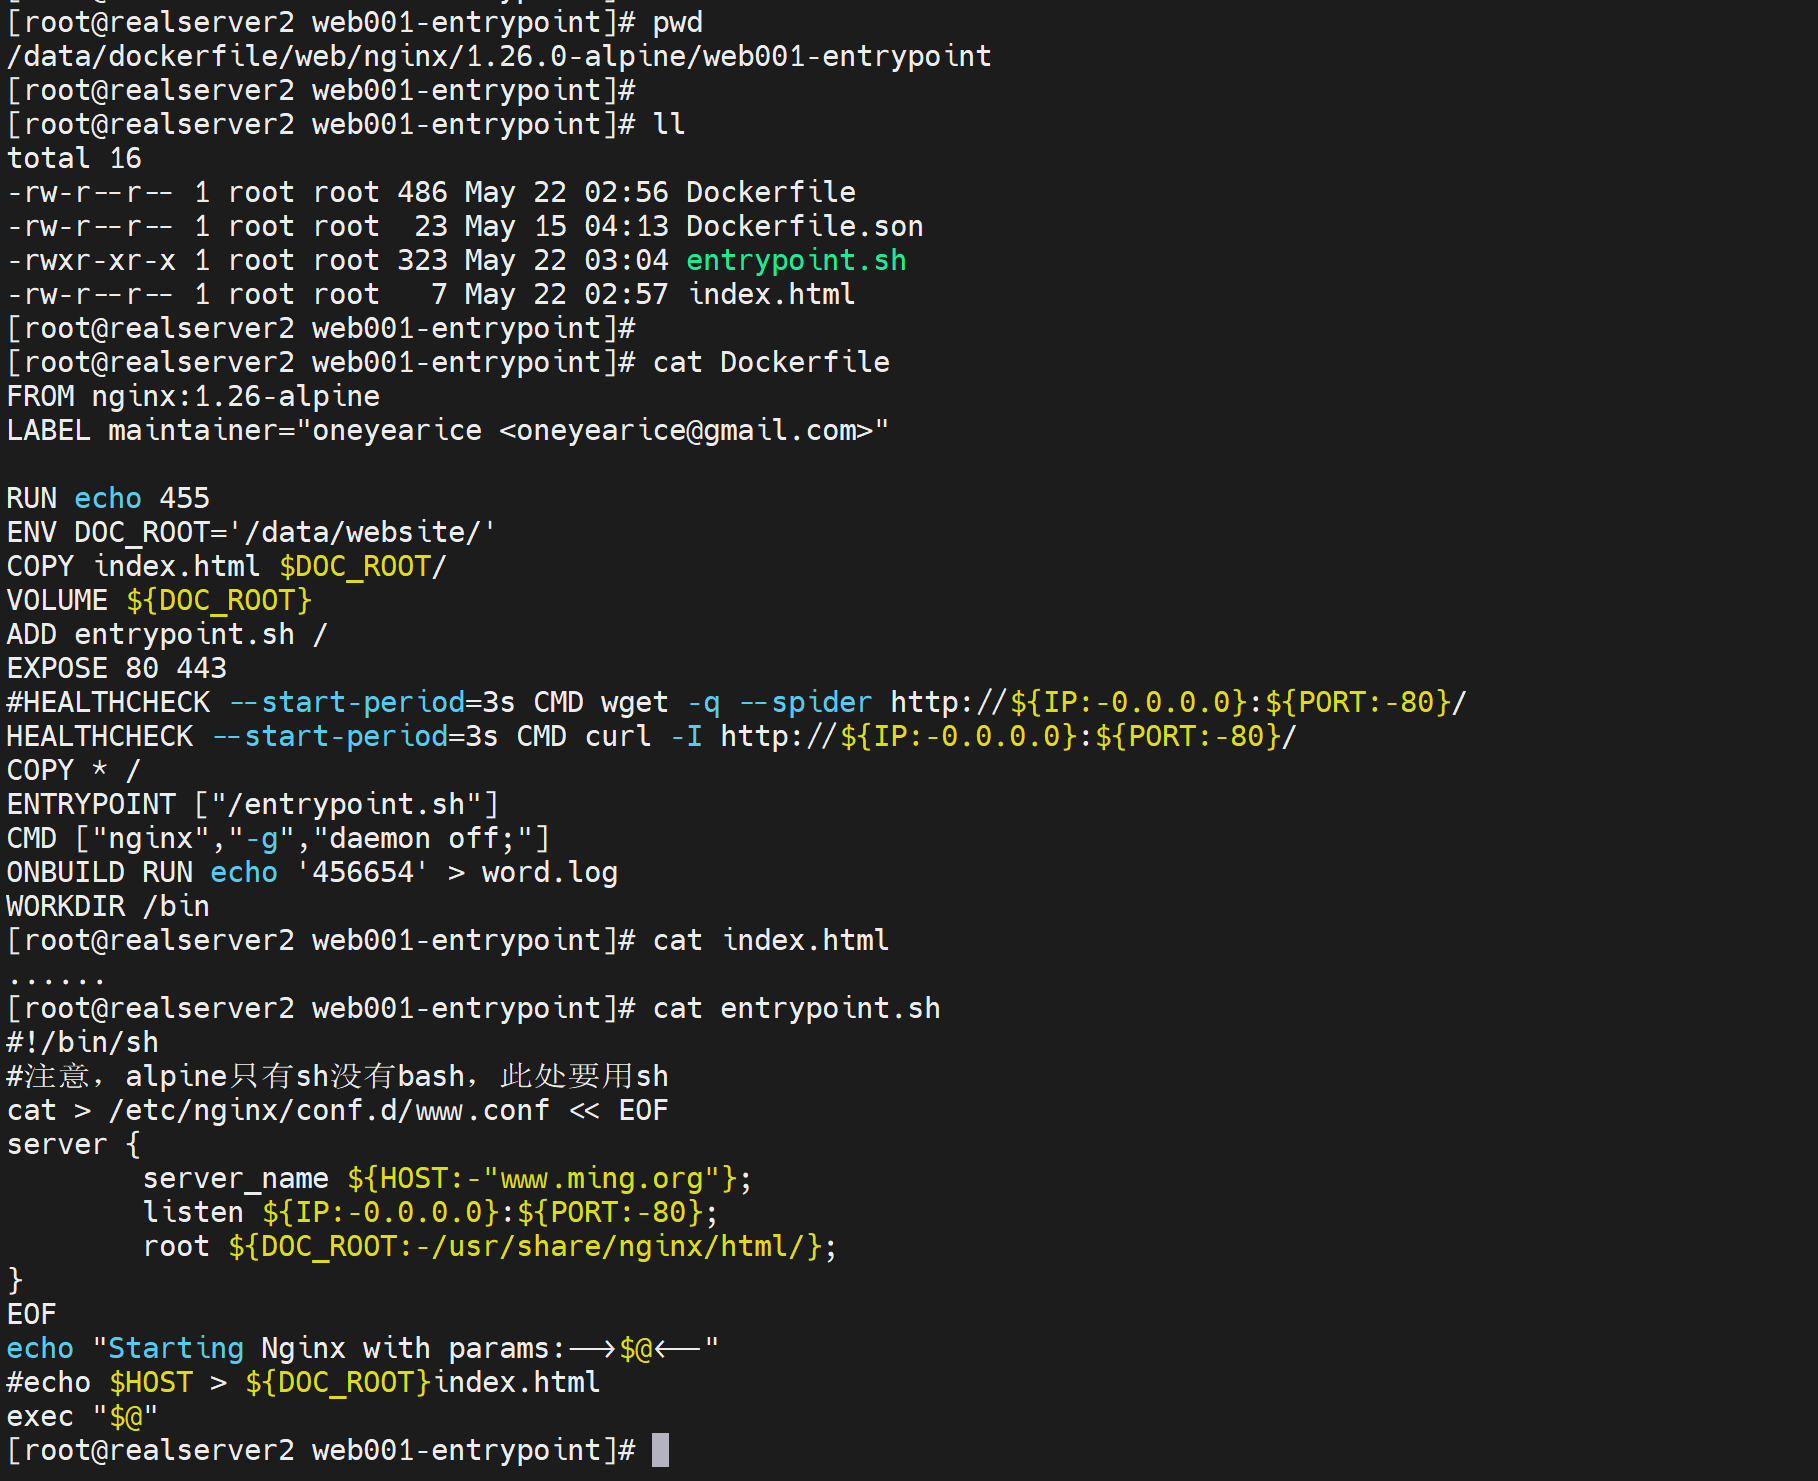Click word.log in the ONBUILD line

(549, 872)
